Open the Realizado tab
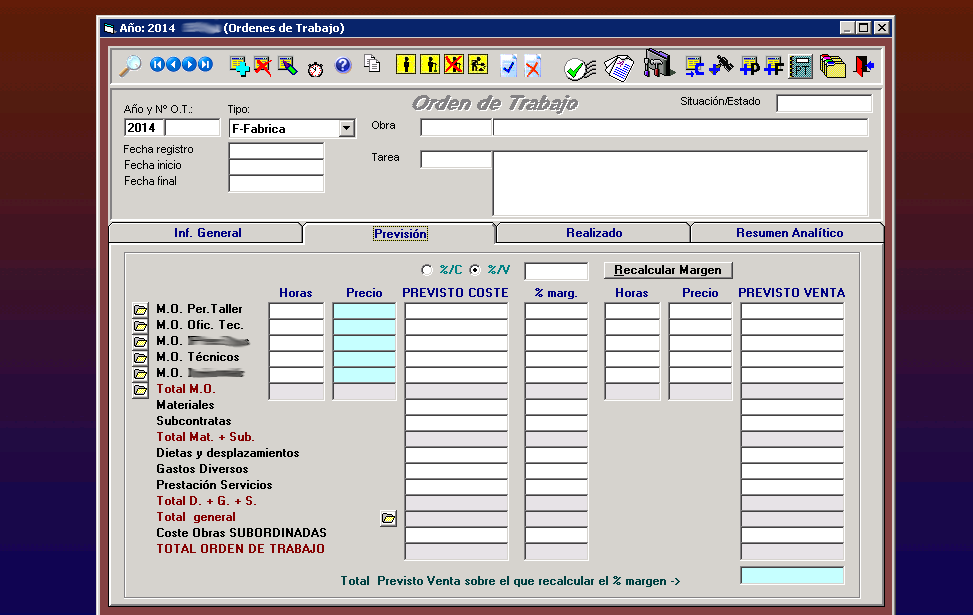 (x=594, y=233)
